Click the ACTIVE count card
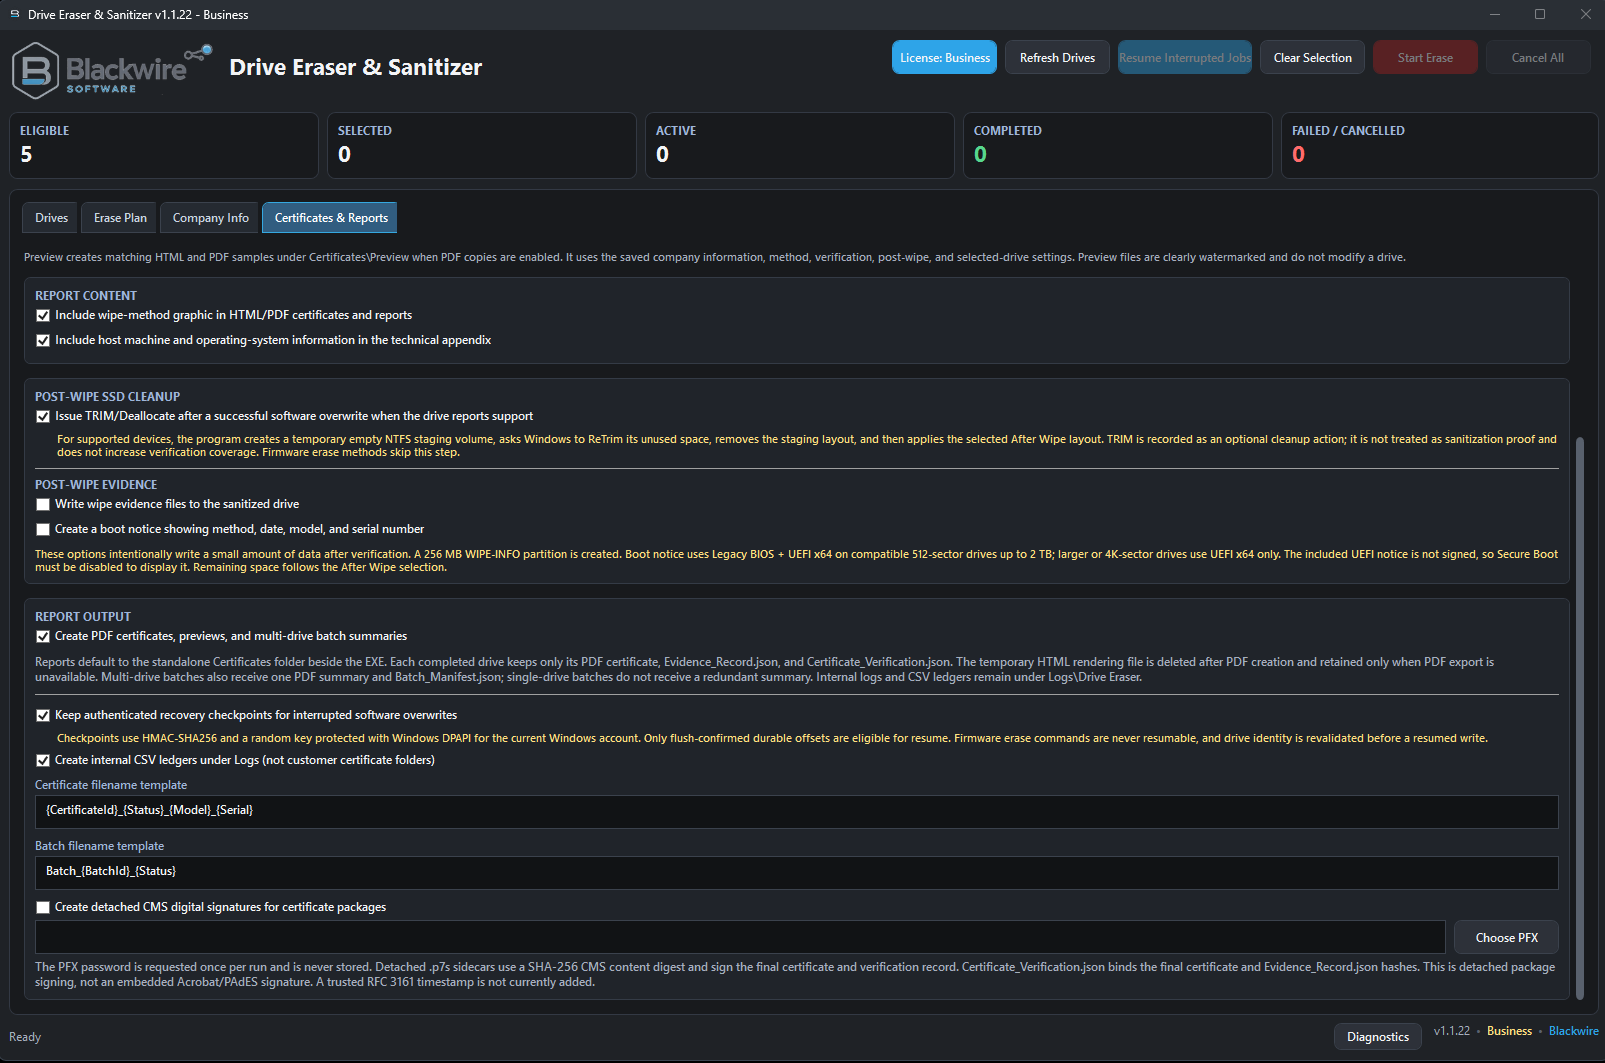This screenshot has height=1063, width=1605. 800,145
